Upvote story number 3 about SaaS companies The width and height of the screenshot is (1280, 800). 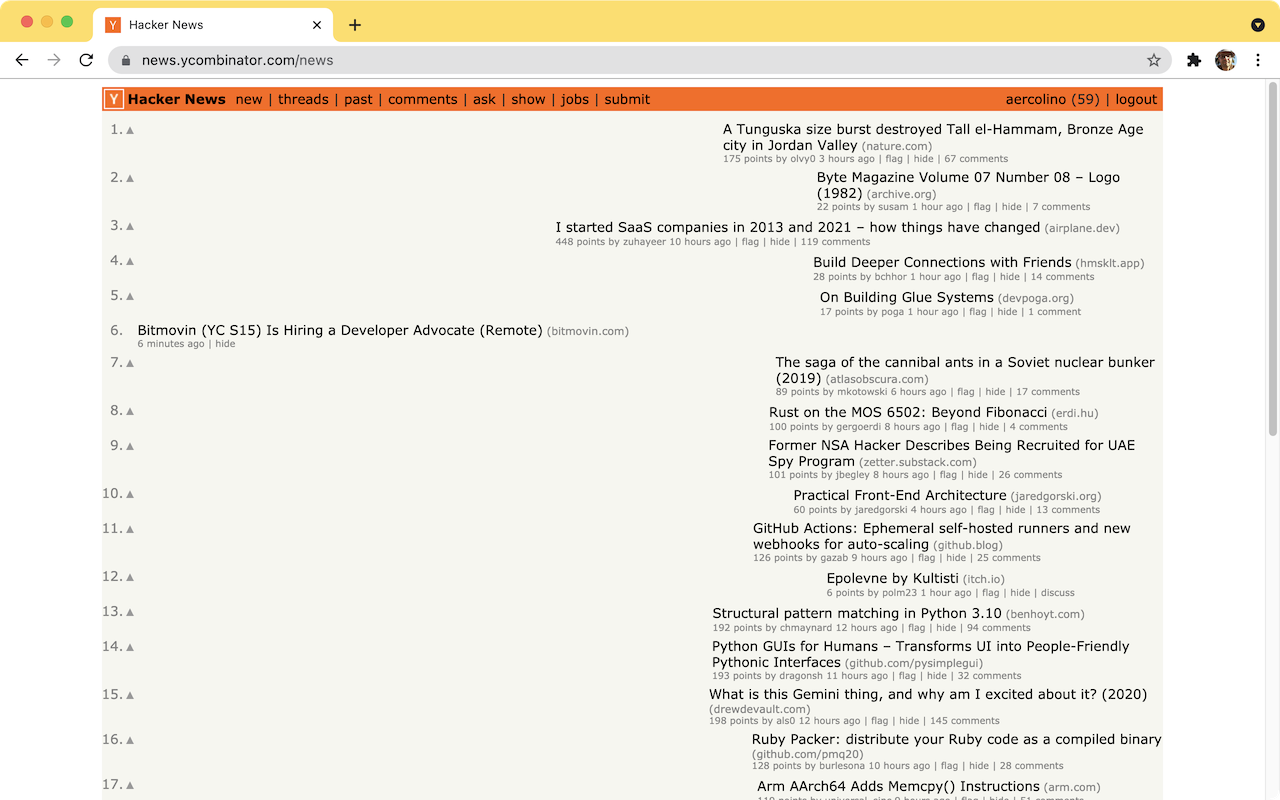130,226
